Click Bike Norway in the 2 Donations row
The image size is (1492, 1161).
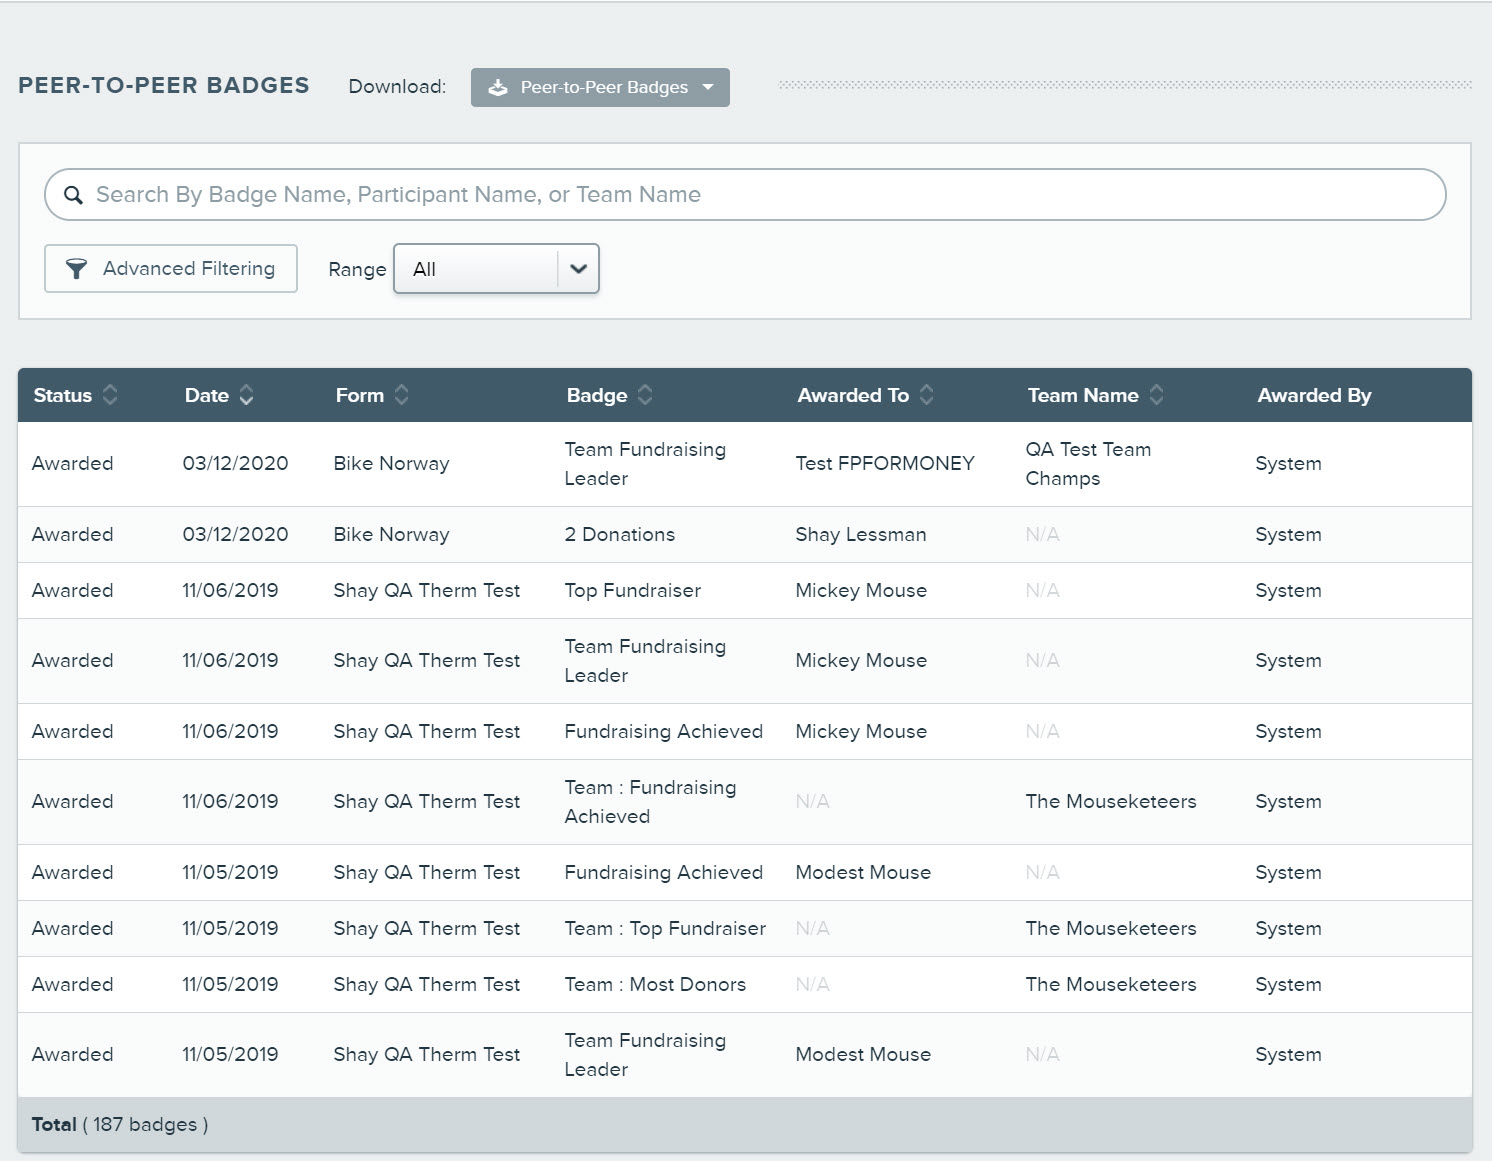[x=391, y=535]
